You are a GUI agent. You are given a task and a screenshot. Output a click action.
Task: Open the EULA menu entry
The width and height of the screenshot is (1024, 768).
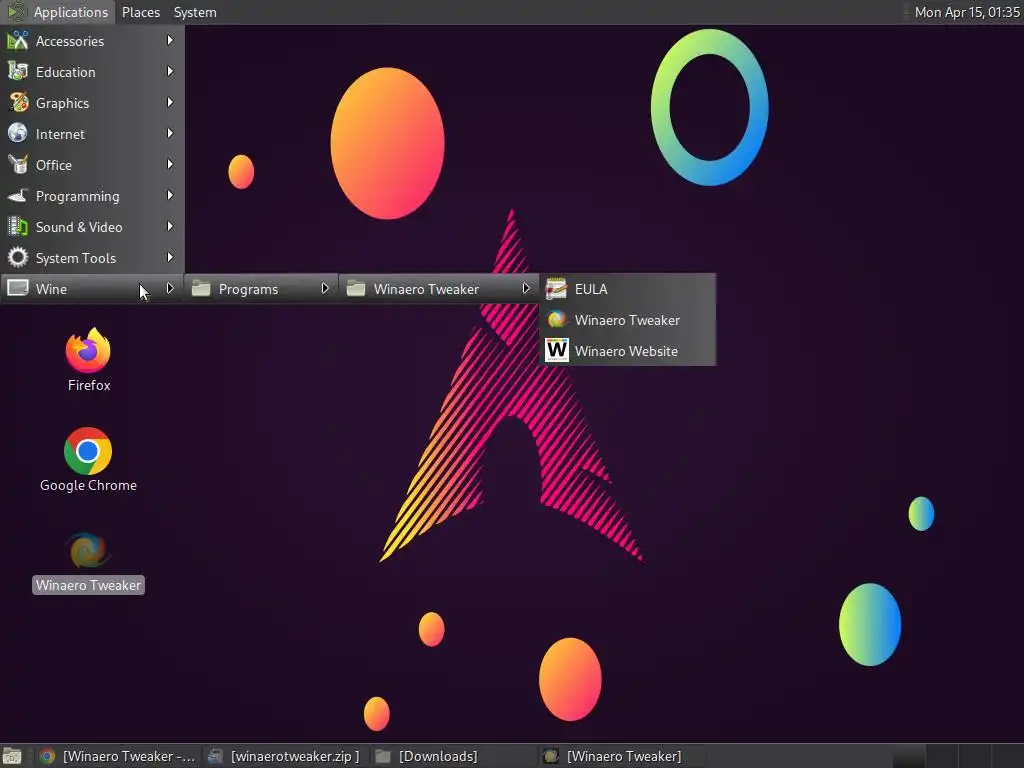[628, 289]
